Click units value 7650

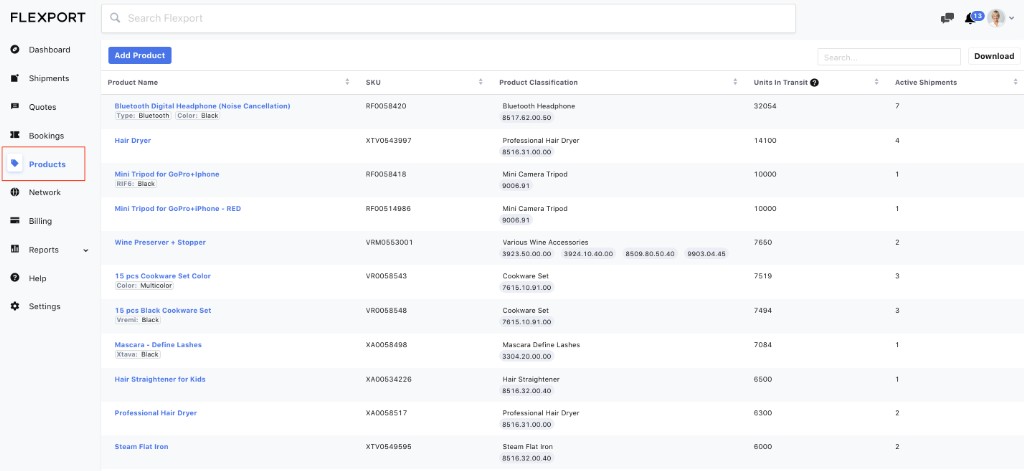click(763, 242)
